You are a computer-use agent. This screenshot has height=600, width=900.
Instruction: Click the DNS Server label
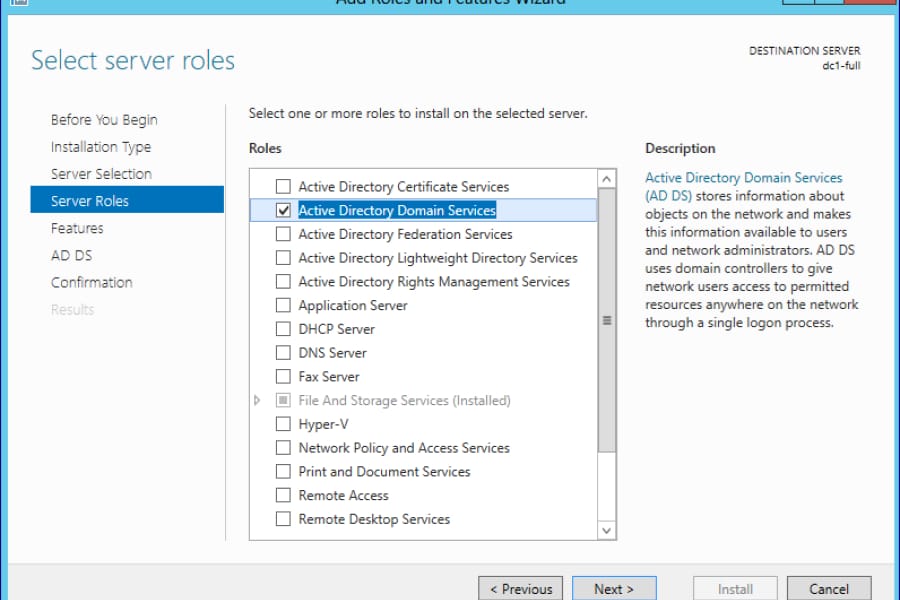pos(332,353)
